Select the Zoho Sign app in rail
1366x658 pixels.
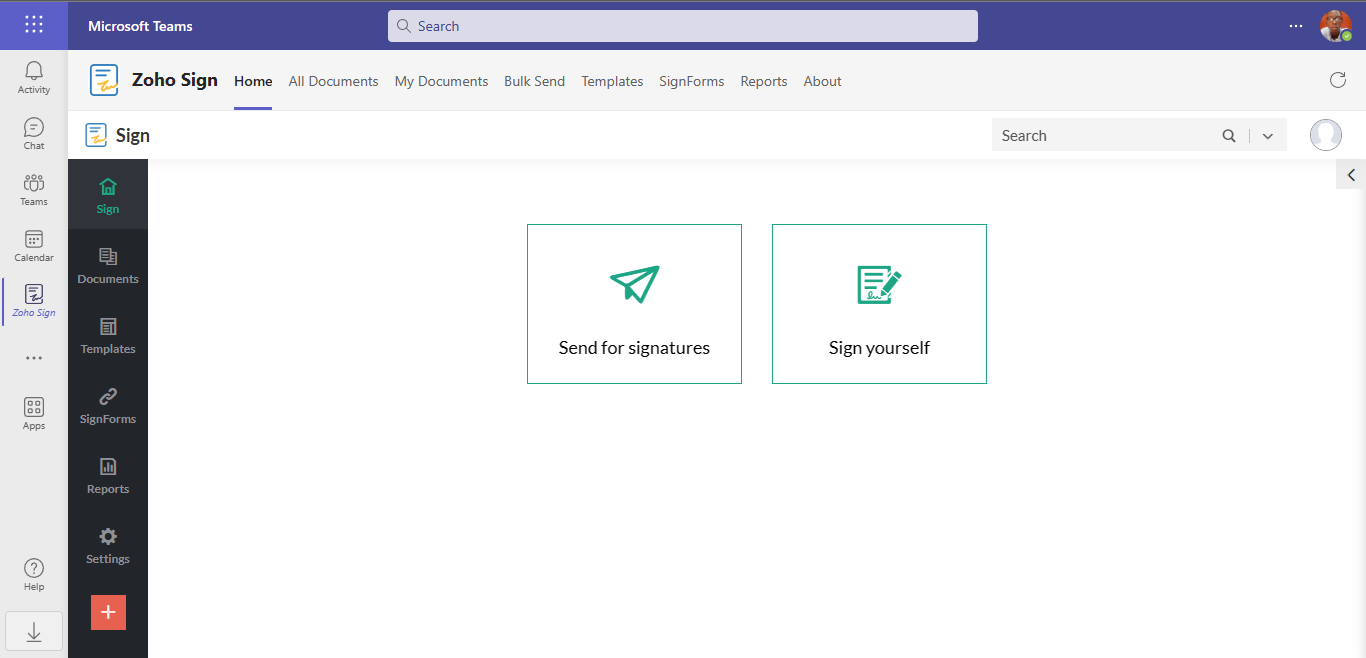click(34, 301)
